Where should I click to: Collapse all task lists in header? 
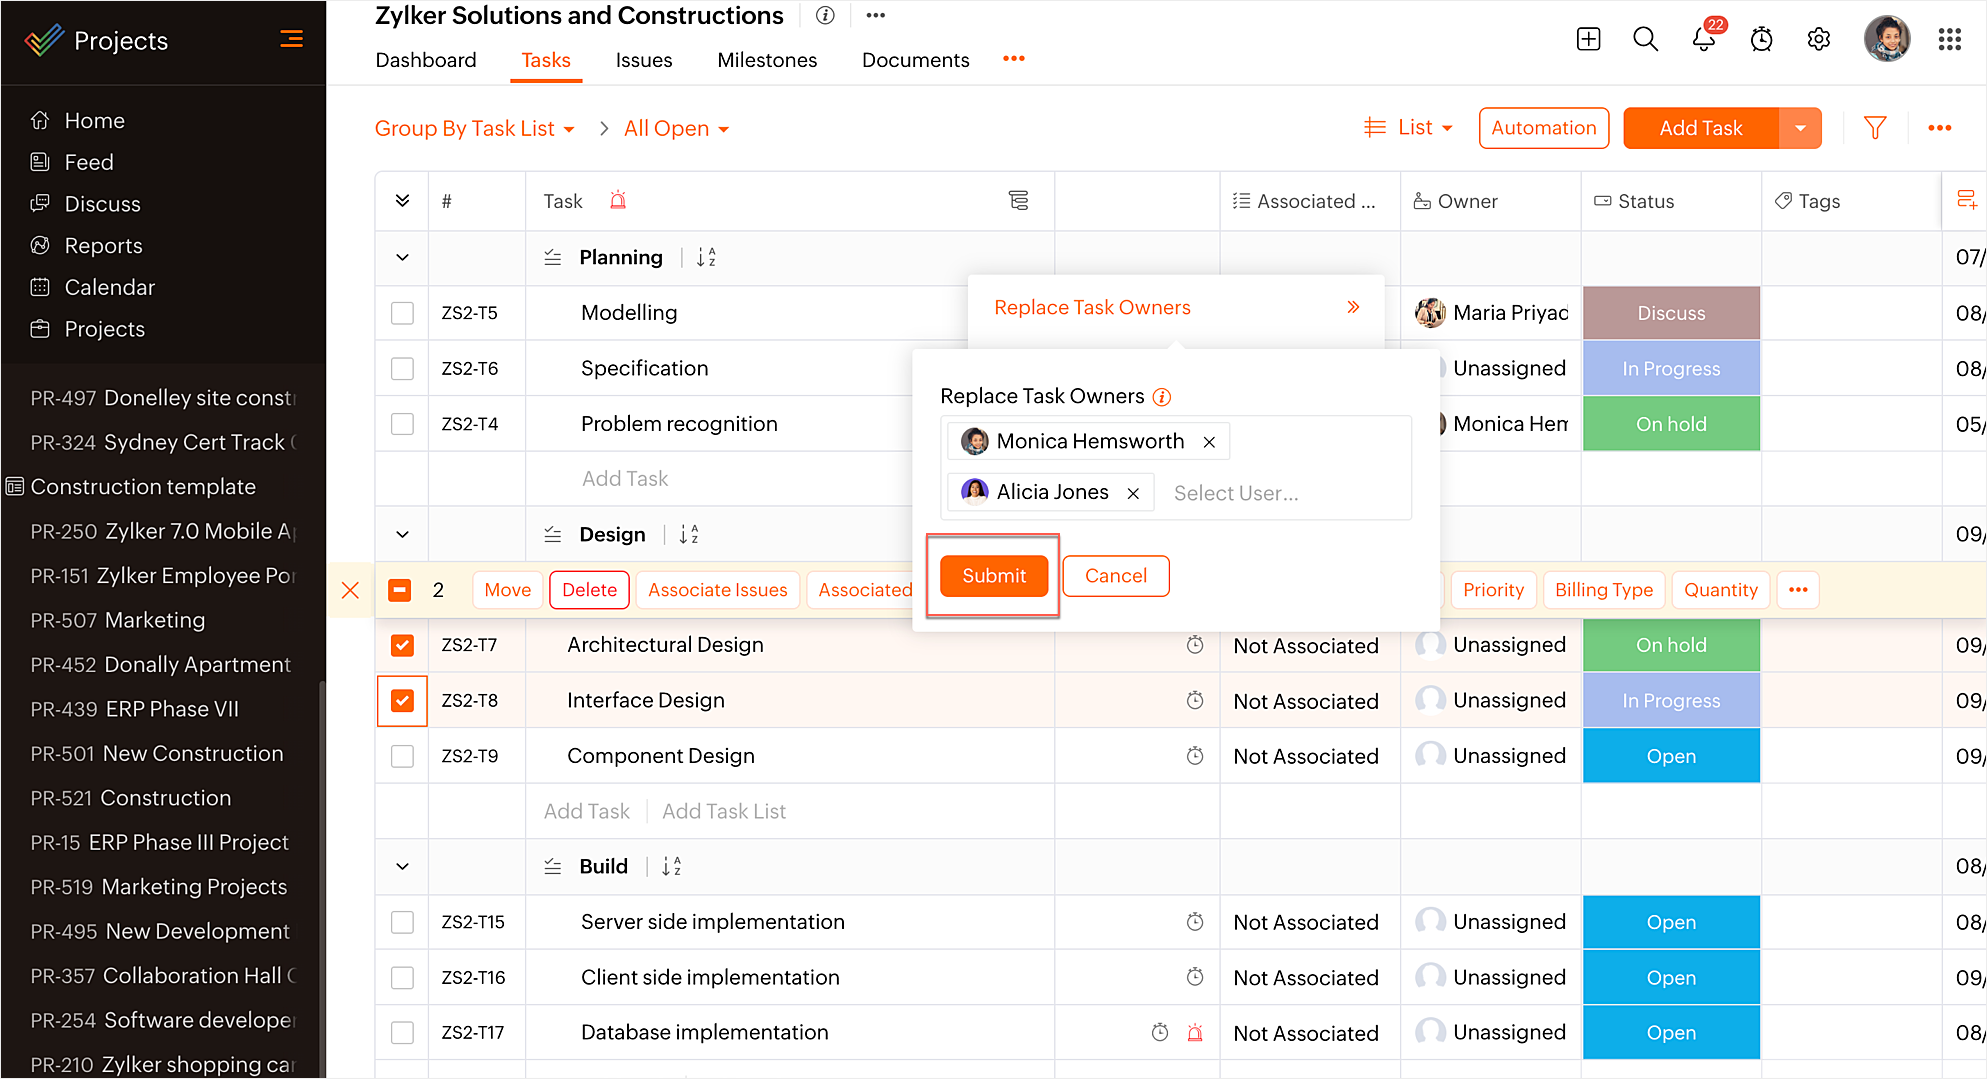coord(402,200)
